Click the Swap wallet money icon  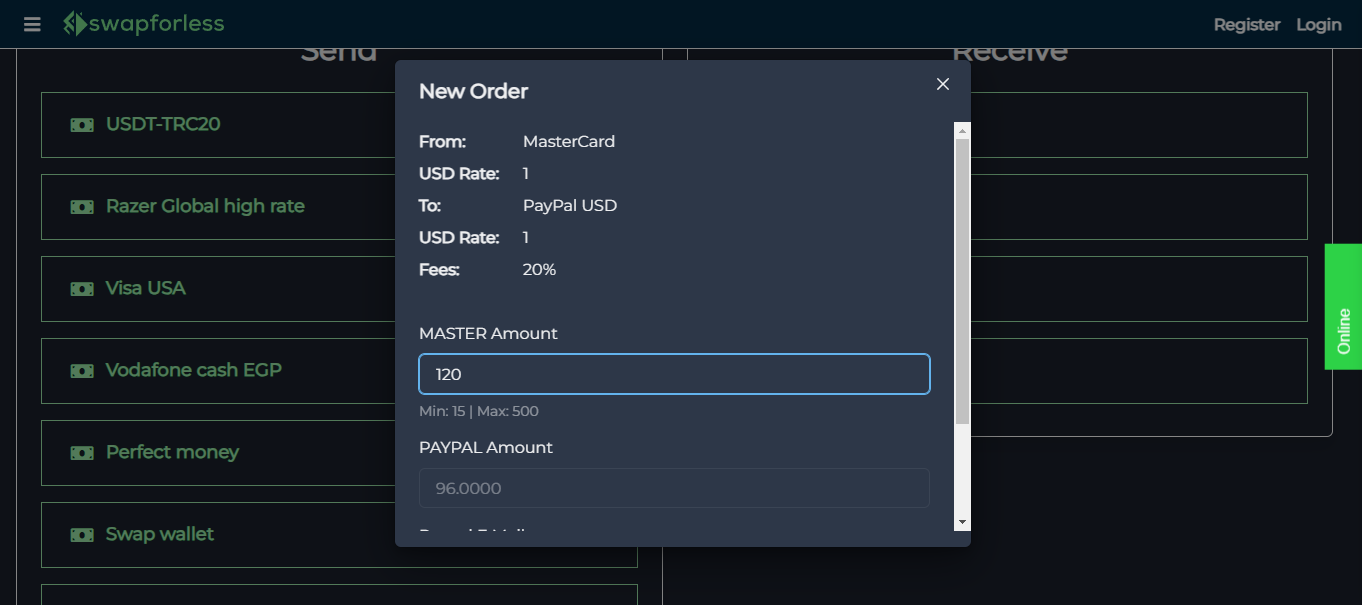pos(82,535)
